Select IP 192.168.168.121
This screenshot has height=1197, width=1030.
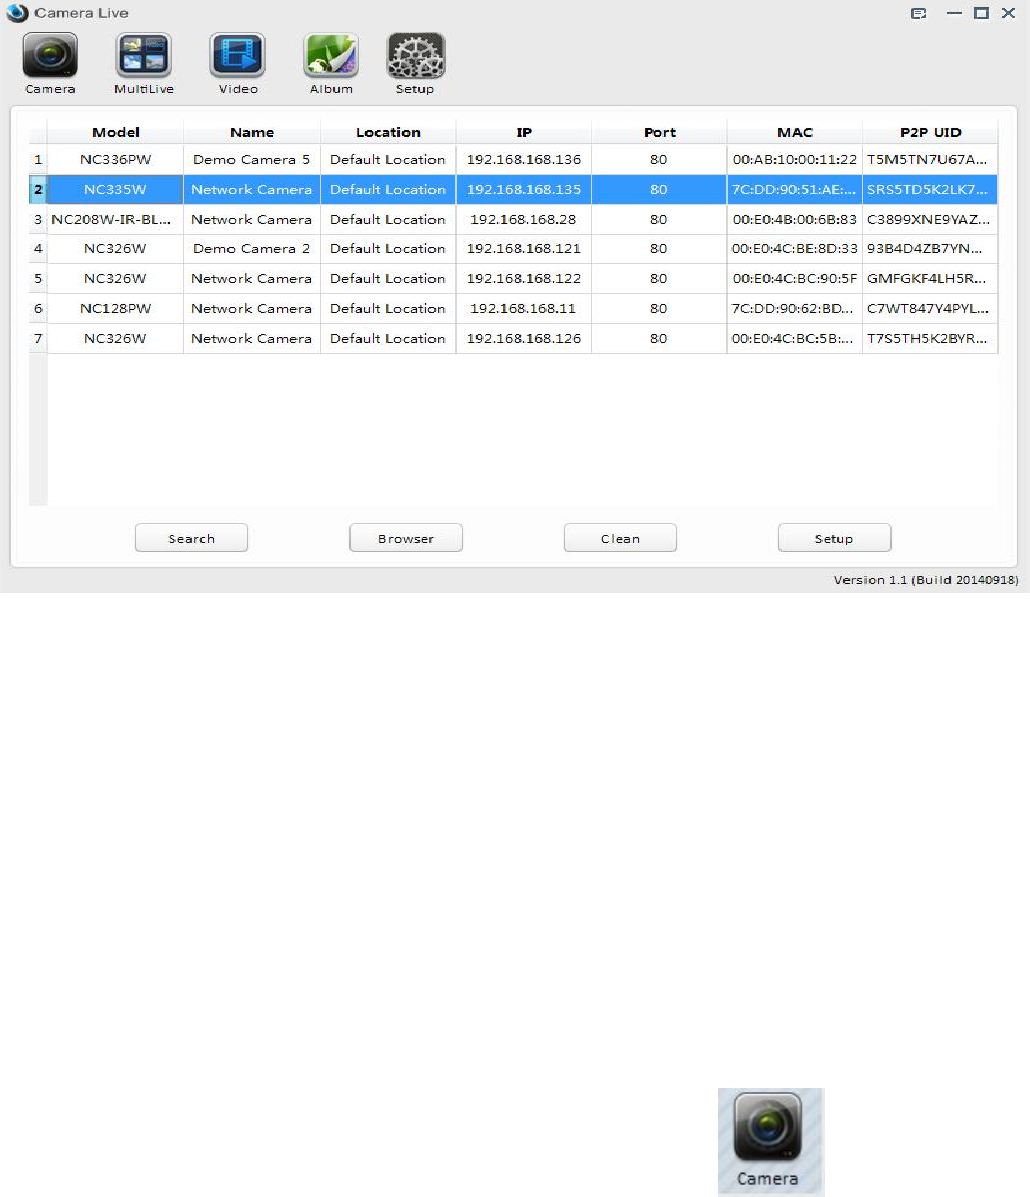coord(524,249)
